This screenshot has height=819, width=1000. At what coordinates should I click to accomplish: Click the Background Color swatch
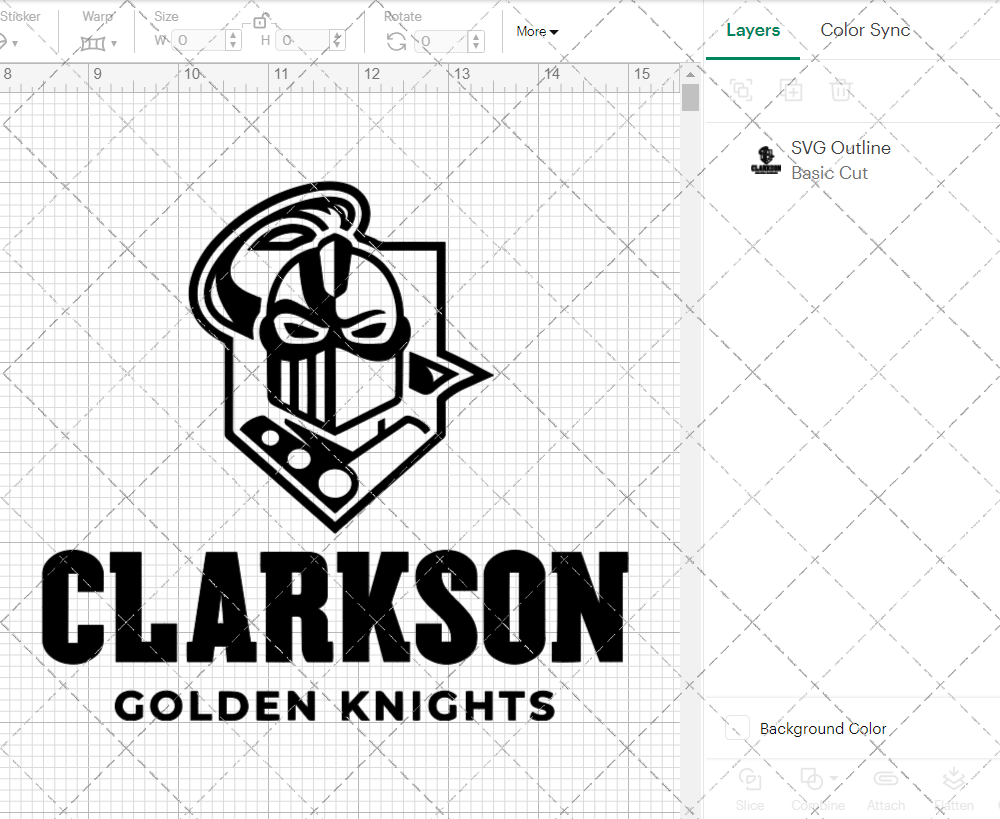(736, 728)
